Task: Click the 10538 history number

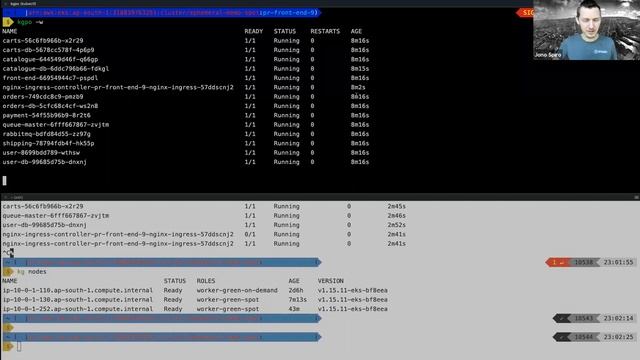Action: (x=583, y=262)
